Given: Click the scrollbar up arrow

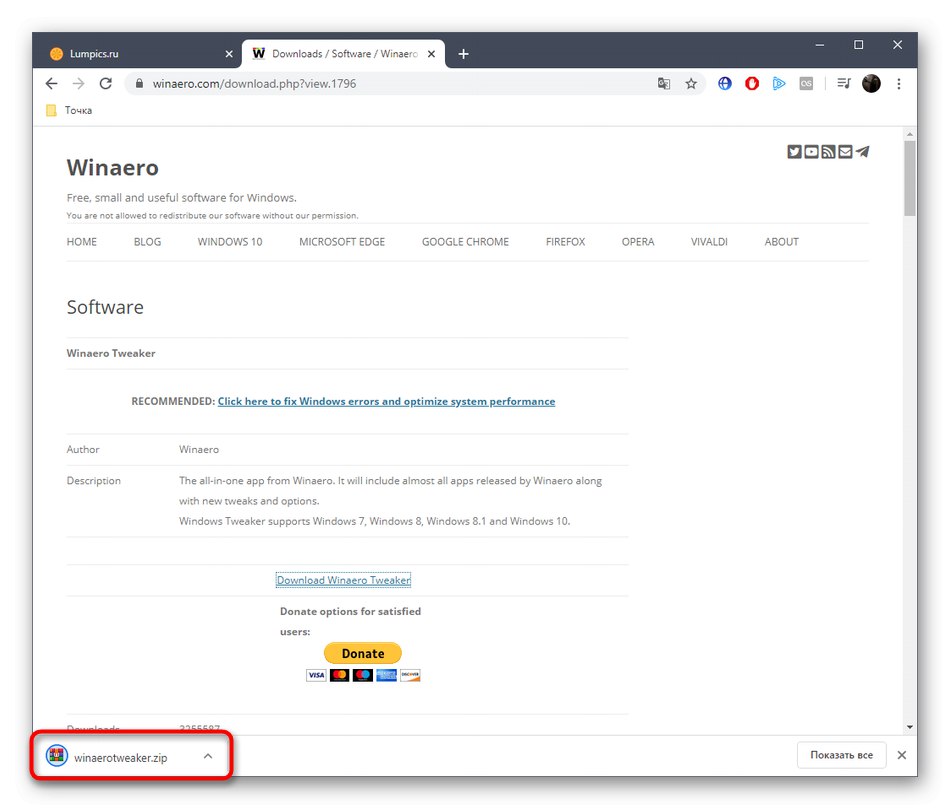Looking at the screenshot, I should [909, 133].
